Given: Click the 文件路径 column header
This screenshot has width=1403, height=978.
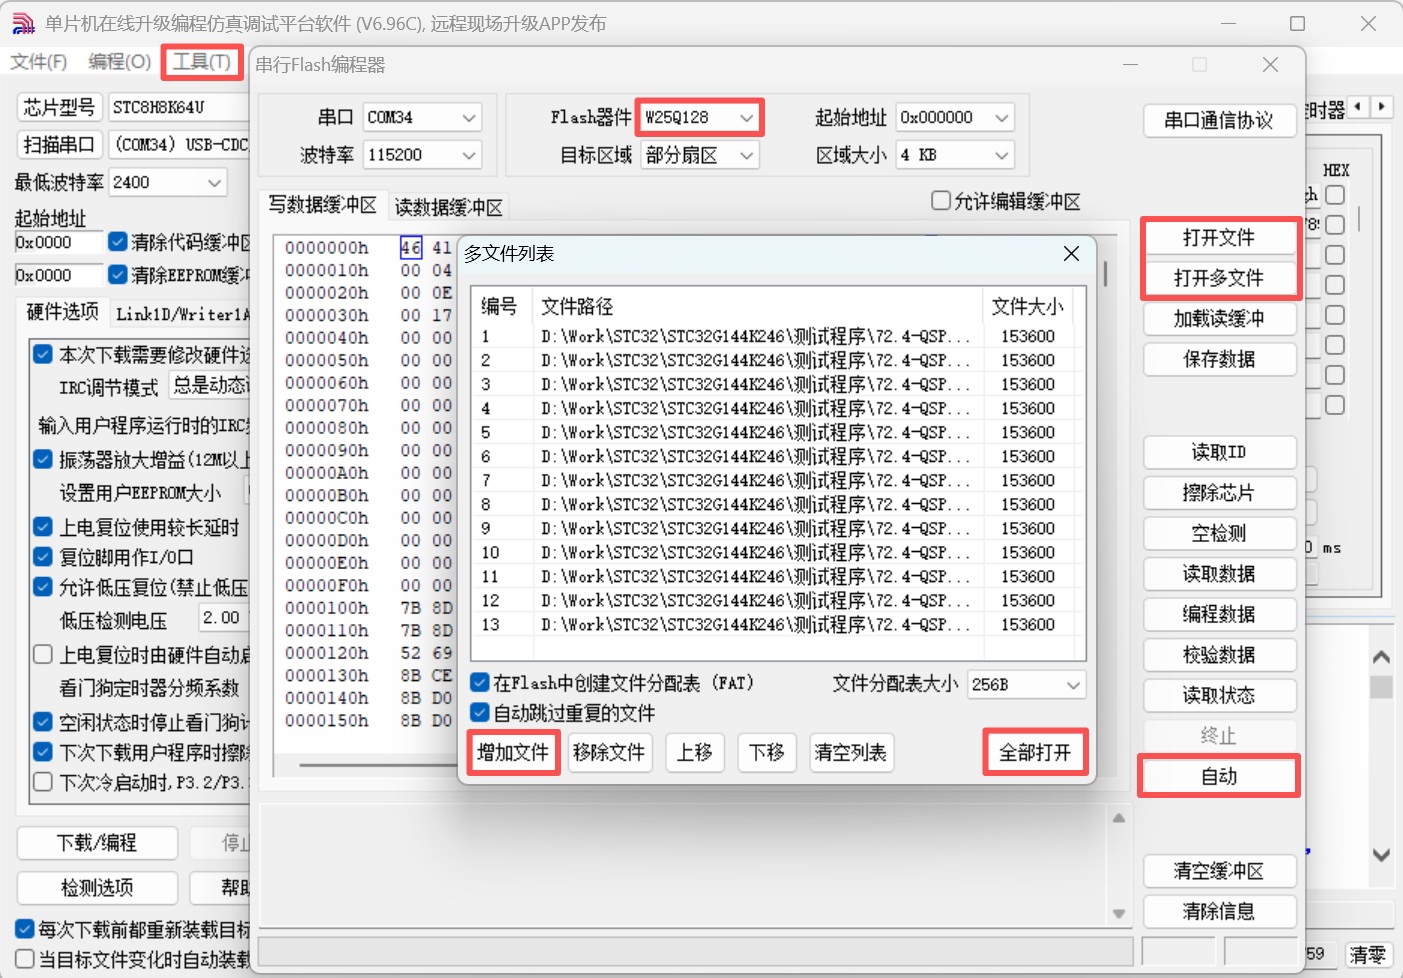Looking at the screenshot, I should pyautogui.click(x=757, y=306).
